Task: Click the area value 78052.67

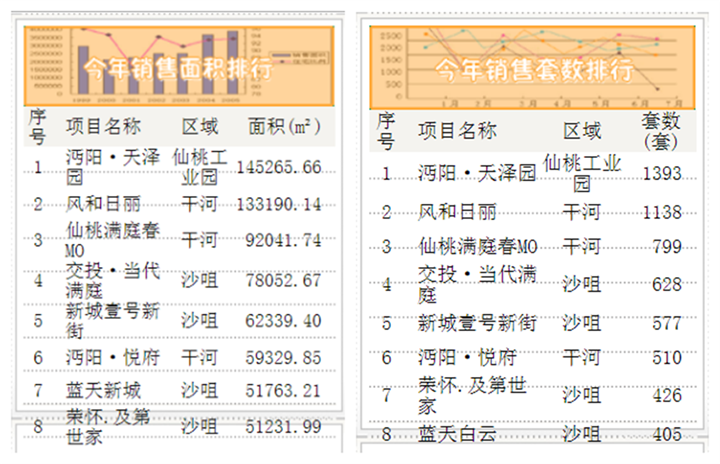Action: click(285, 281)
